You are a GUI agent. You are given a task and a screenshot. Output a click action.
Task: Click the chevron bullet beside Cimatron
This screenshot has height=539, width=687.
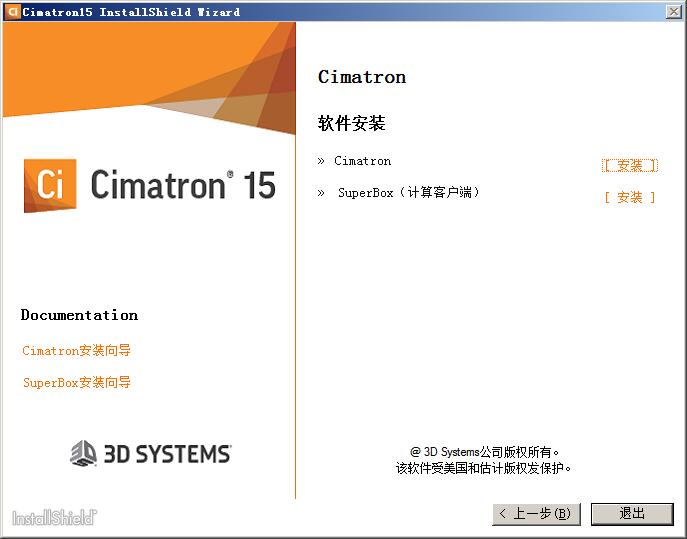pos(321,161)
